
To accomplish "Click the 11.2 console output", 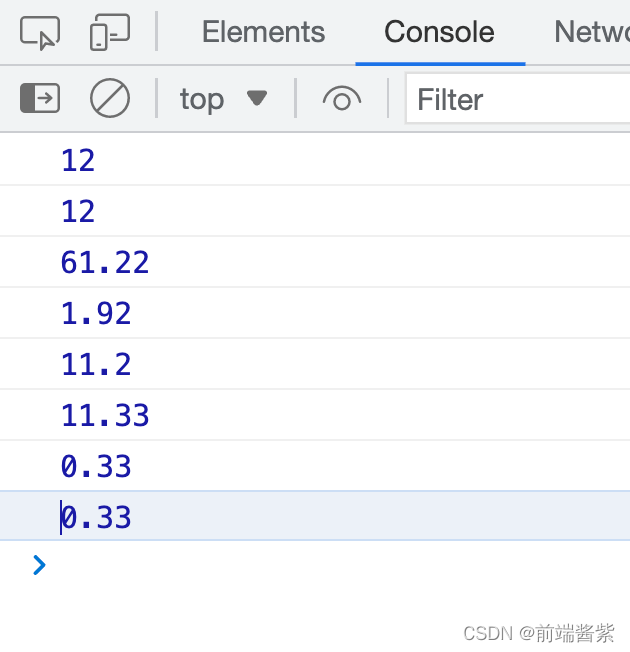I will tap(96, 364).
